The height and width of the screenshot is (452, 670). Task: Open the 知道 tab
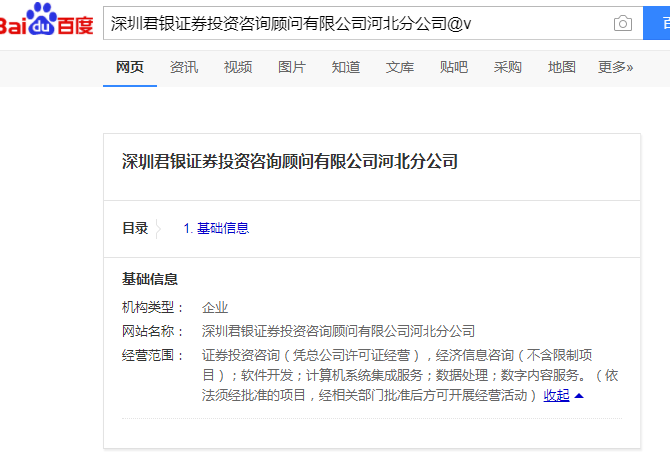tap(346, 68)
